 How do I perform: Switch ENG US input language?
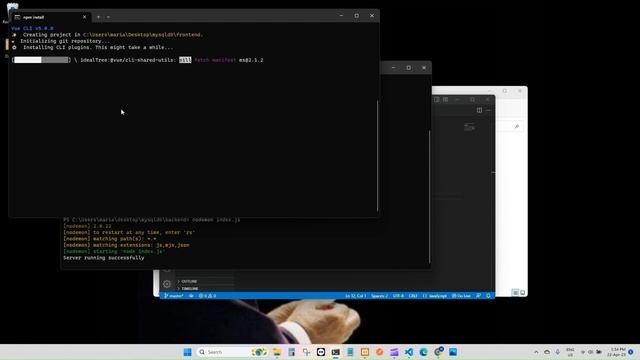tap(570, 352)
